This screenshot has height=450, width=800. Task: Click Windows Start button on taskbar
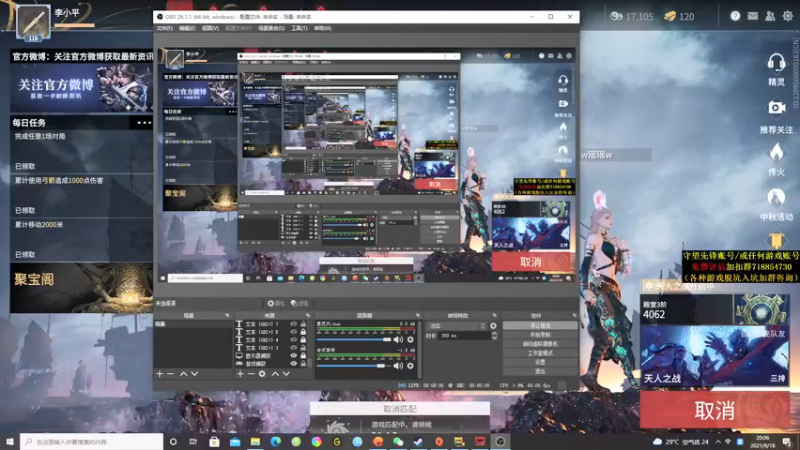[x=10, y=442]
